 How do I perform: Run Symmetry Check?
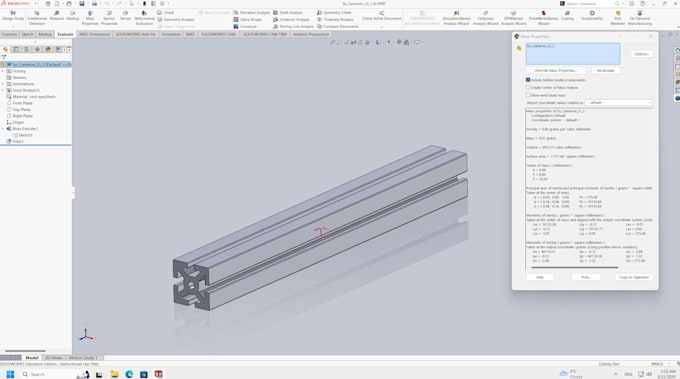[x=334, y=13]
